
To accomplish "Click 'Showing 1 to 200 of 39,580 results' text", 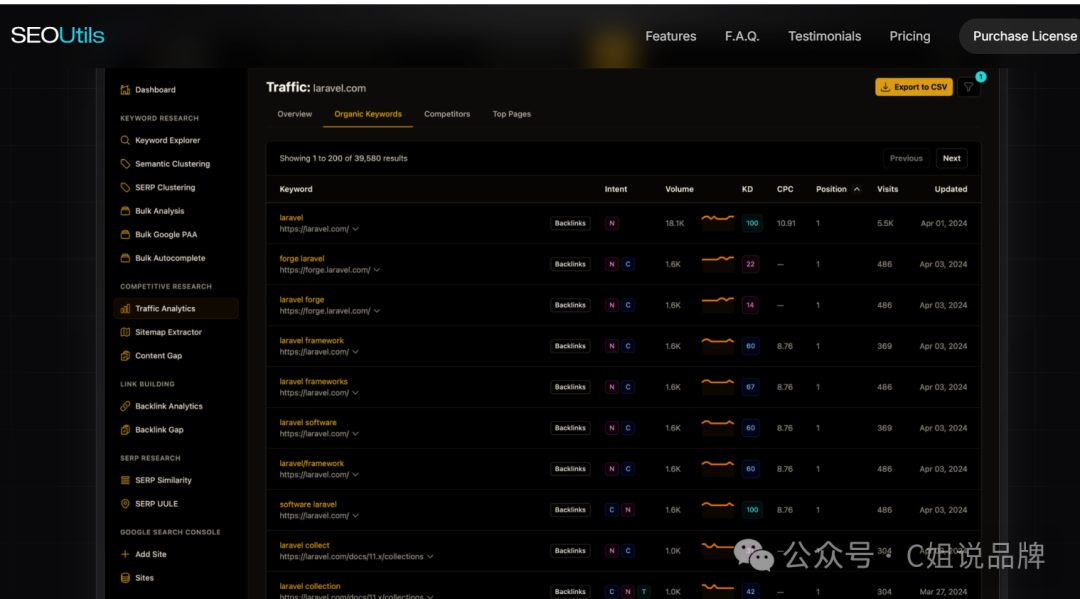I will (343, 158).
